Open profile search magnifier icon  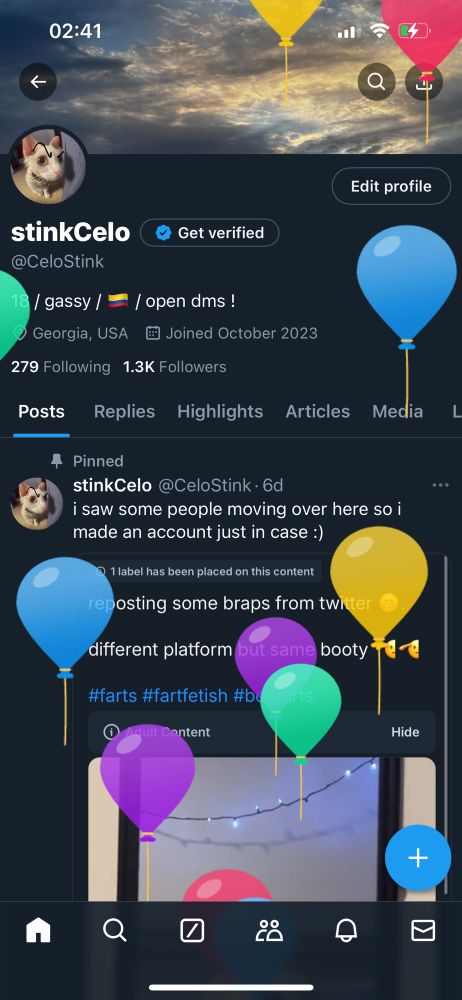click(x=376, y=82)
